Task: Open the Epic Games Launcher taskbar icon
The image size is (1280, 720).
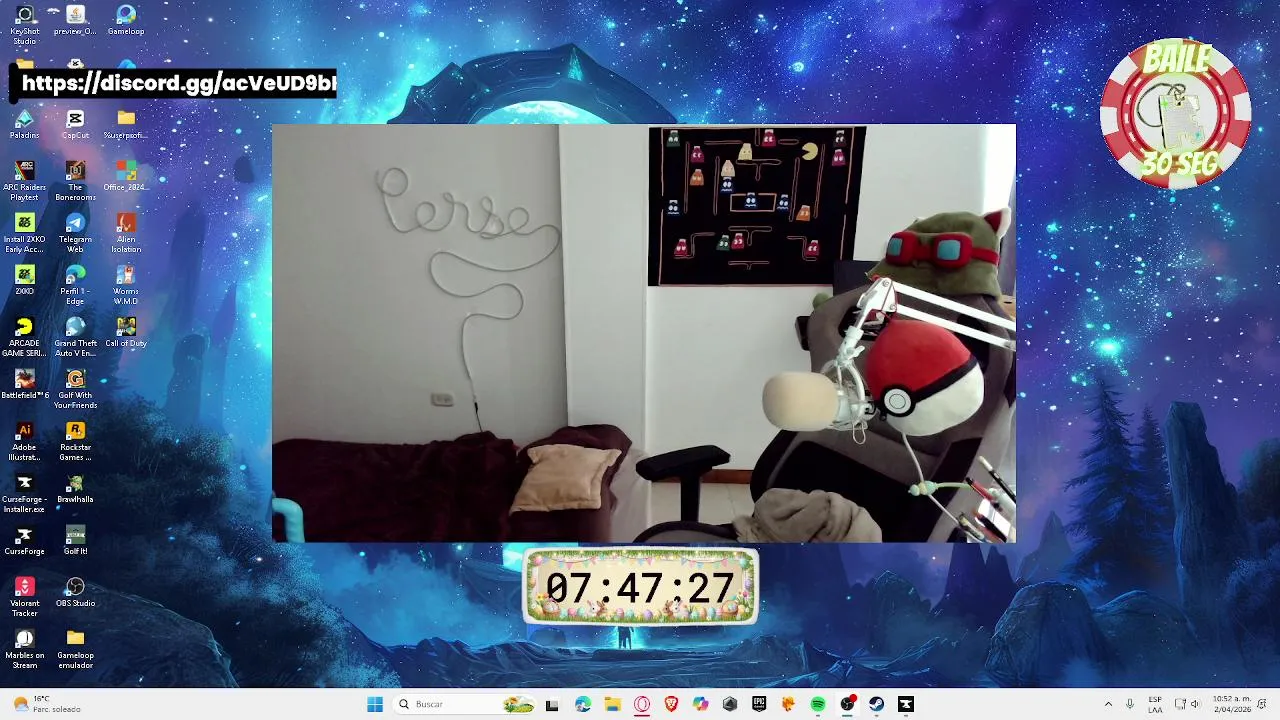Action: 759,704
